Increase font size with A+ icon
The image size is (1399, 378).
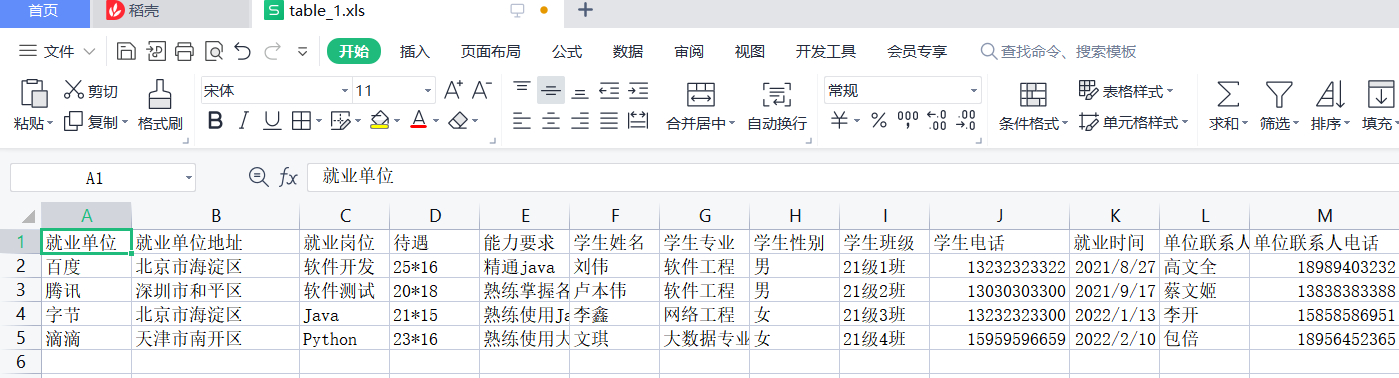point(453,90)
